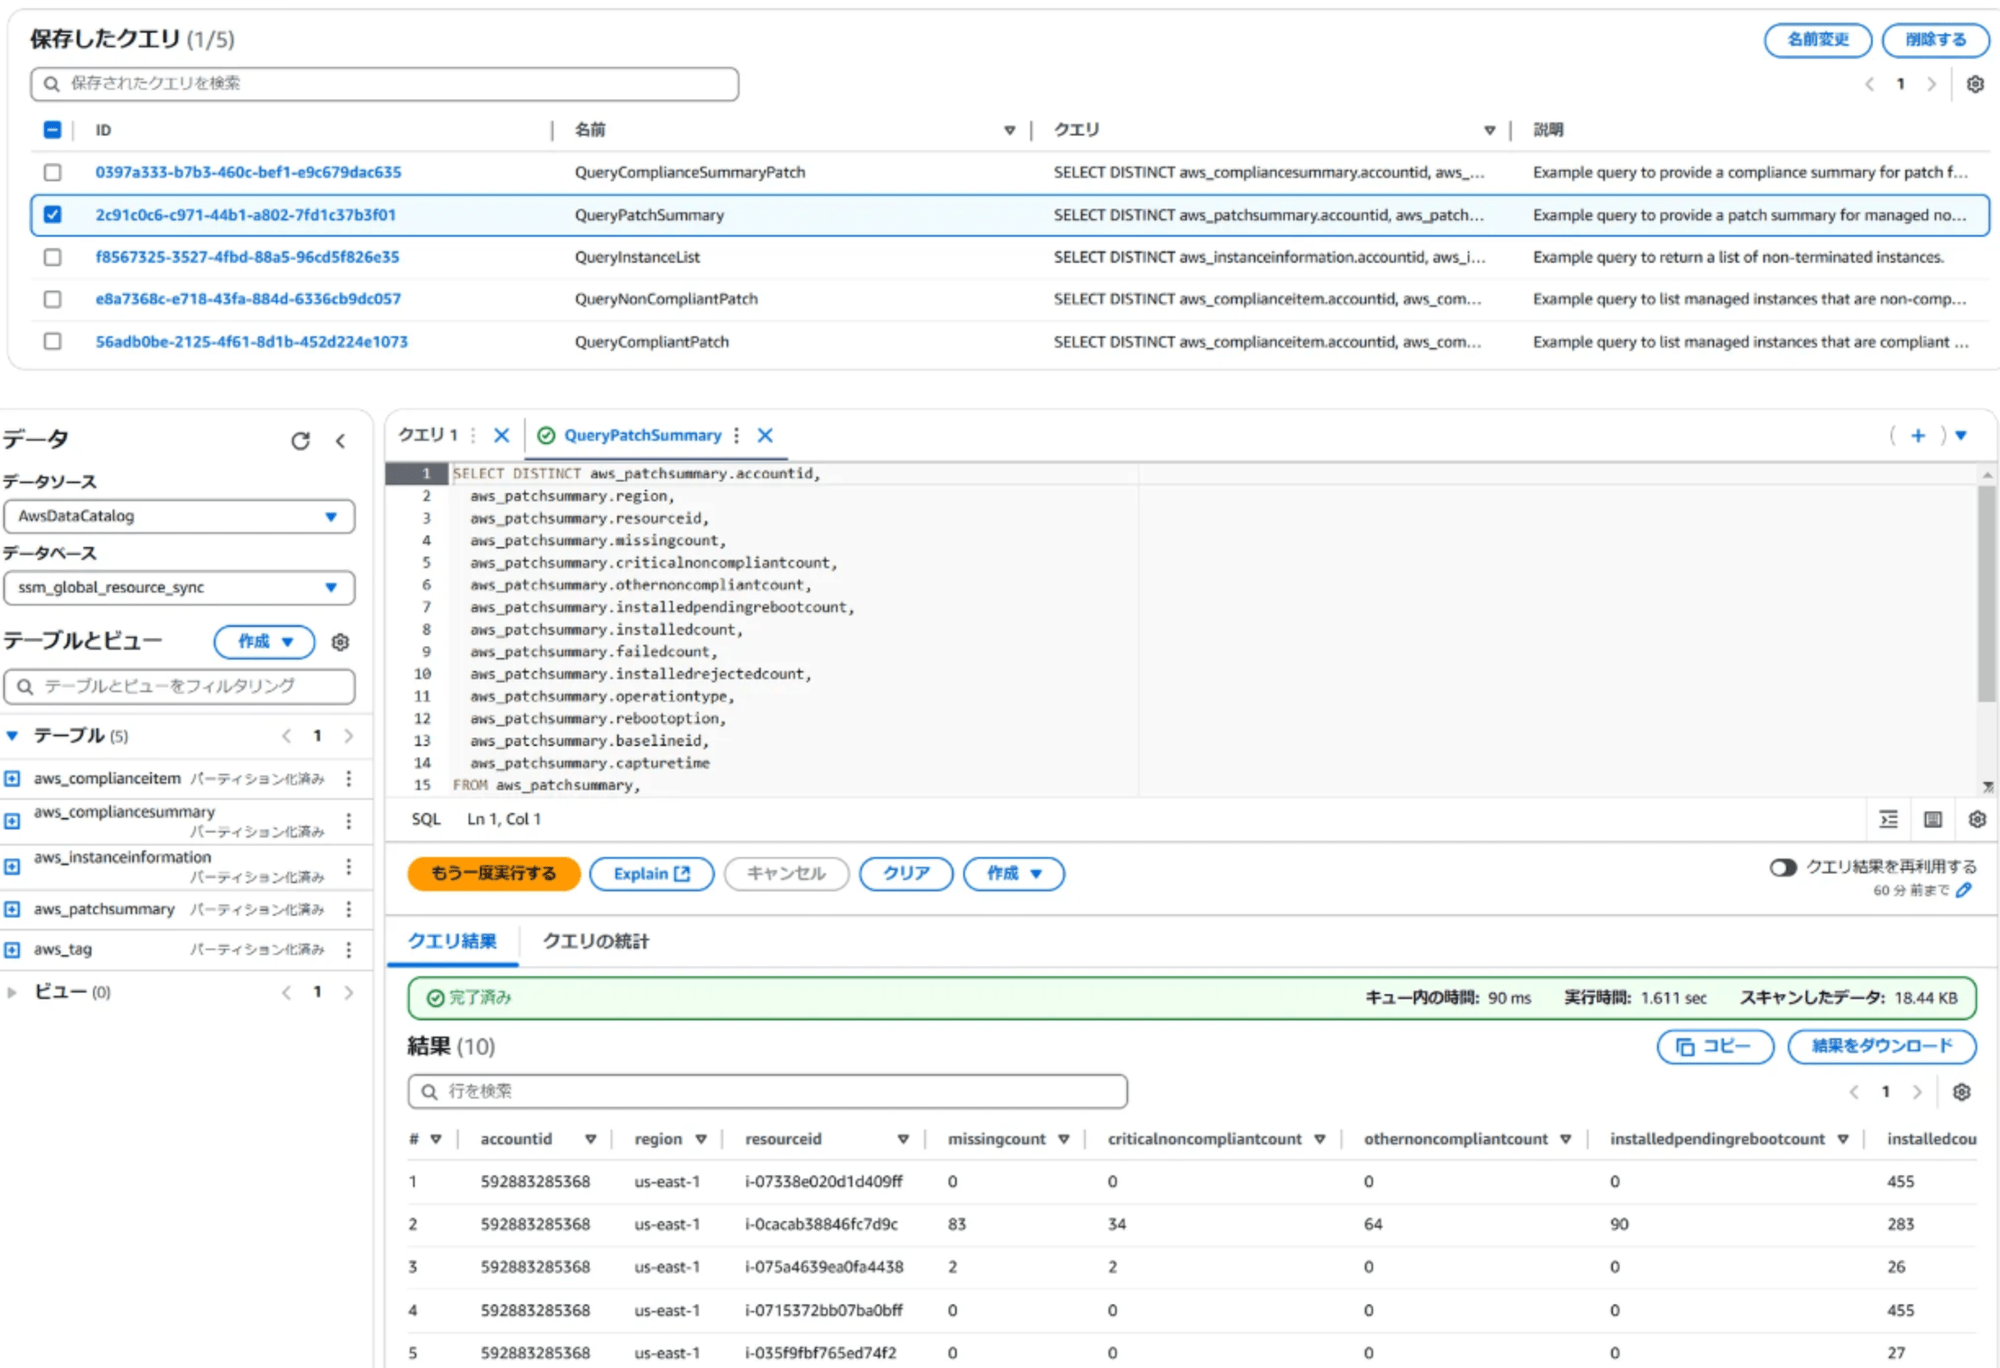Image resolution: width=2000 pixels, height=1368 pixels.
Task: Expand the aws_patchsummary table
Action: point(12,909)
